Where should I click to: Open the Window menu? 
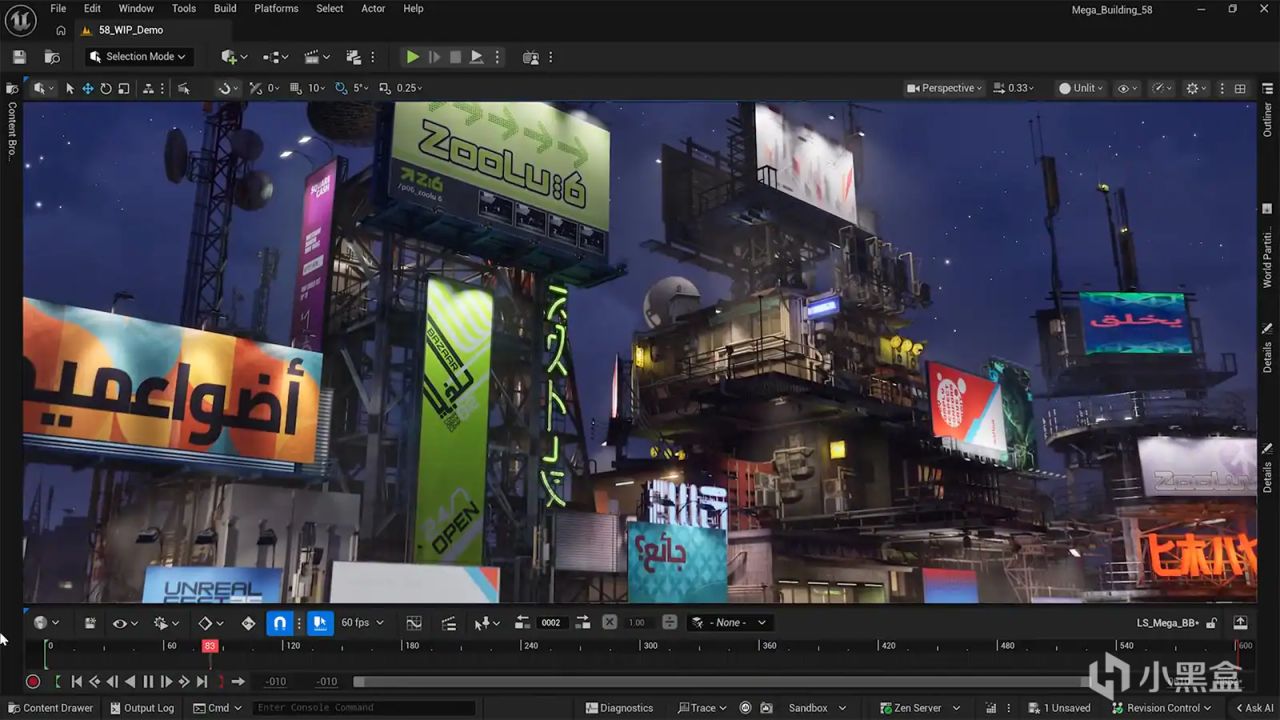tap(136, 8)
